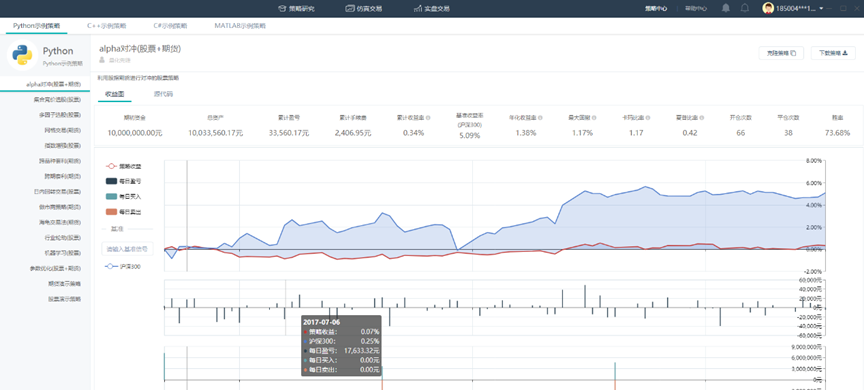Click the info icon beside 最大回撤
The width and height of the screenshot is (864, 390).
point(595,117)
